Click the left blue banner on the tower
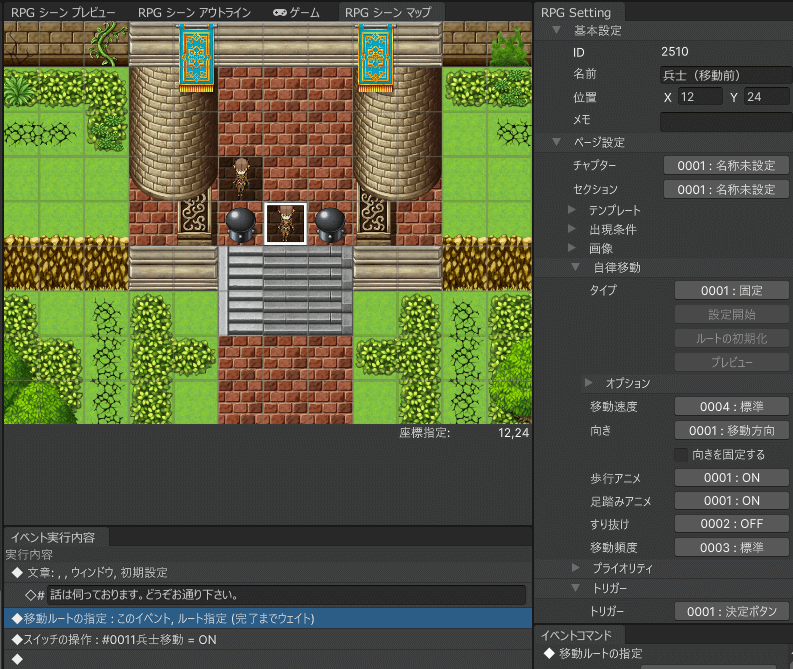793x669 pixels. coord(196,57)
